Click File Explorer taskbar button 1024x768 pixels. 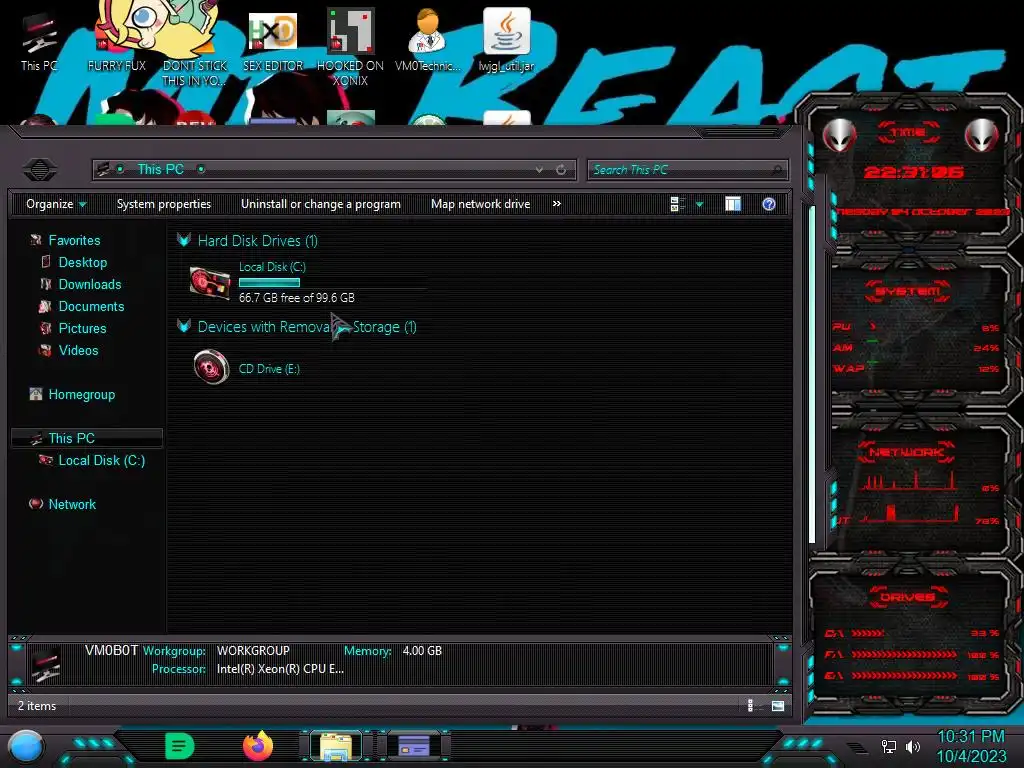(336, 746)
